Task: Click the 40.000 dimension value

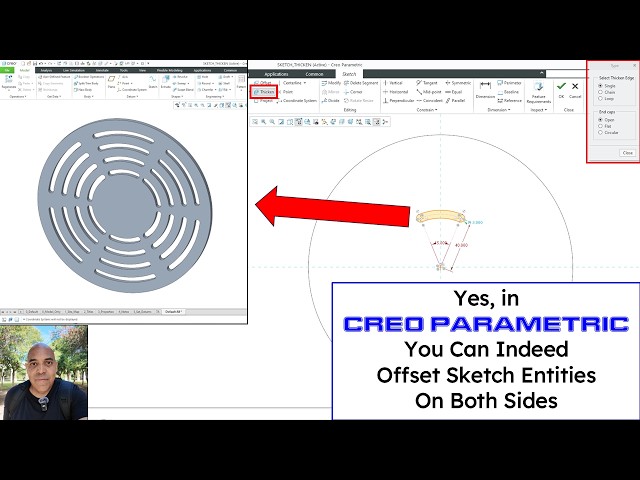Action: [x=461, y=245]
